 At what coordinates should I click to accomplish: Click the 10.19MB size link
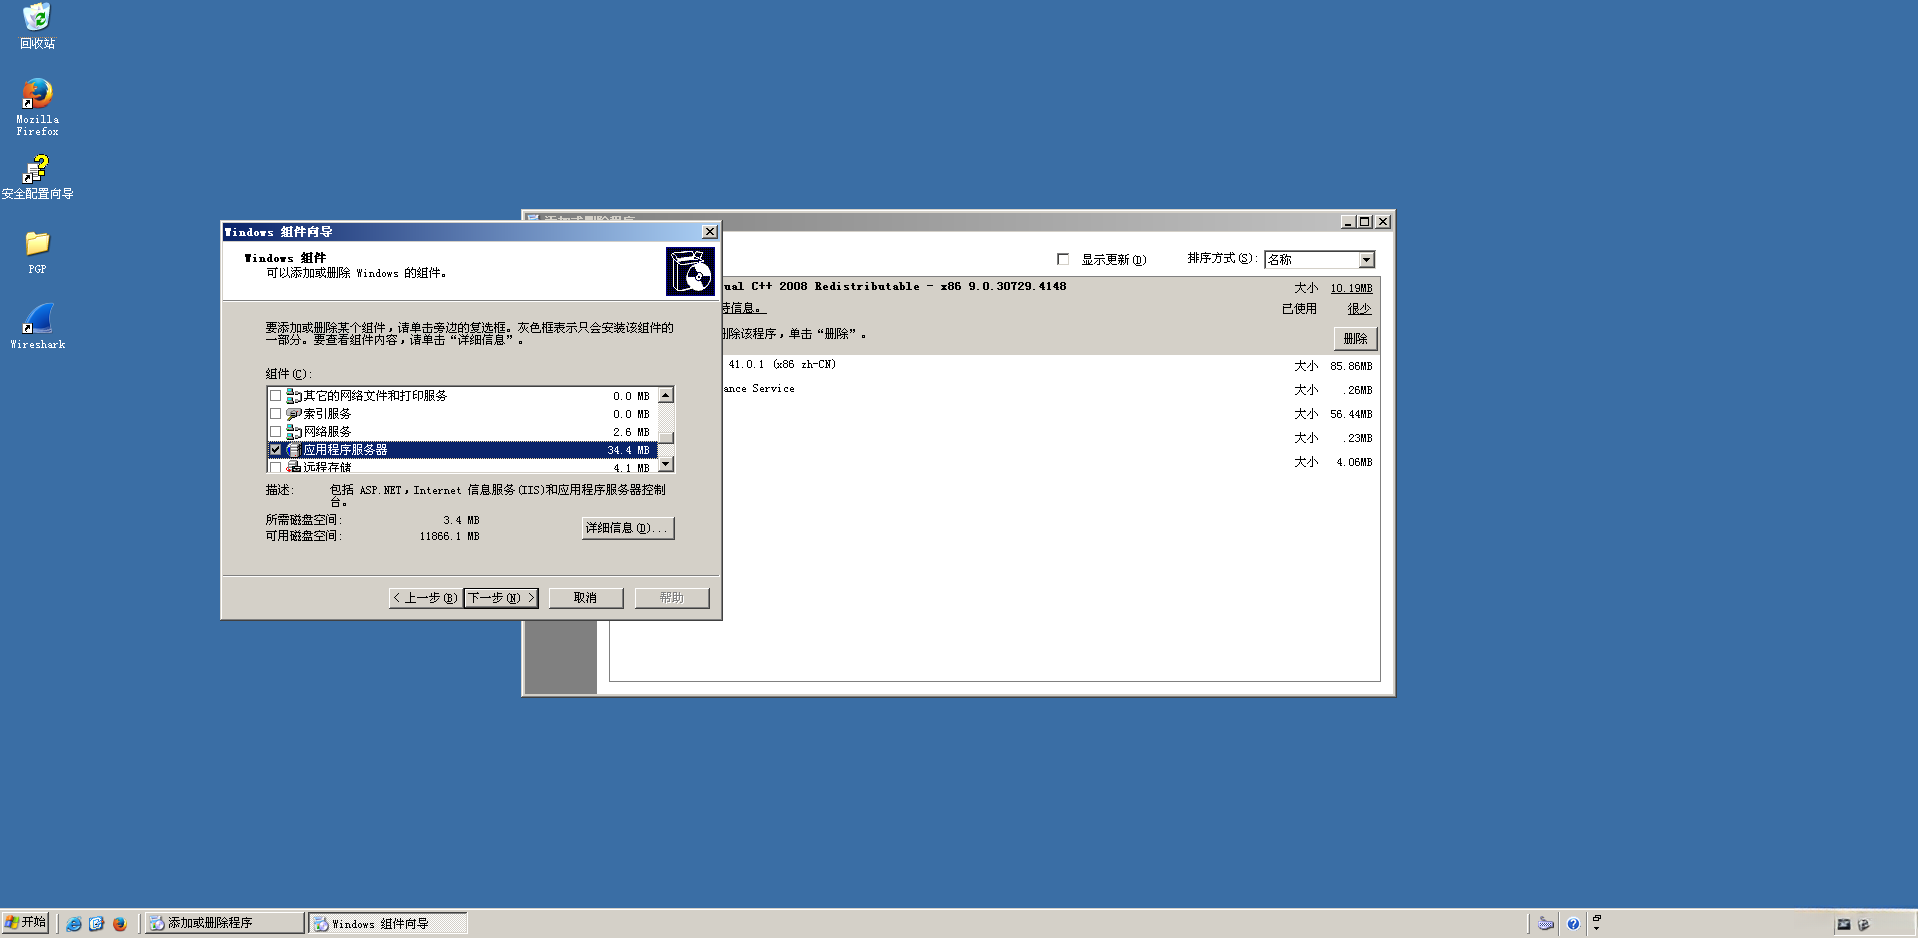(x=1351, y=288)
